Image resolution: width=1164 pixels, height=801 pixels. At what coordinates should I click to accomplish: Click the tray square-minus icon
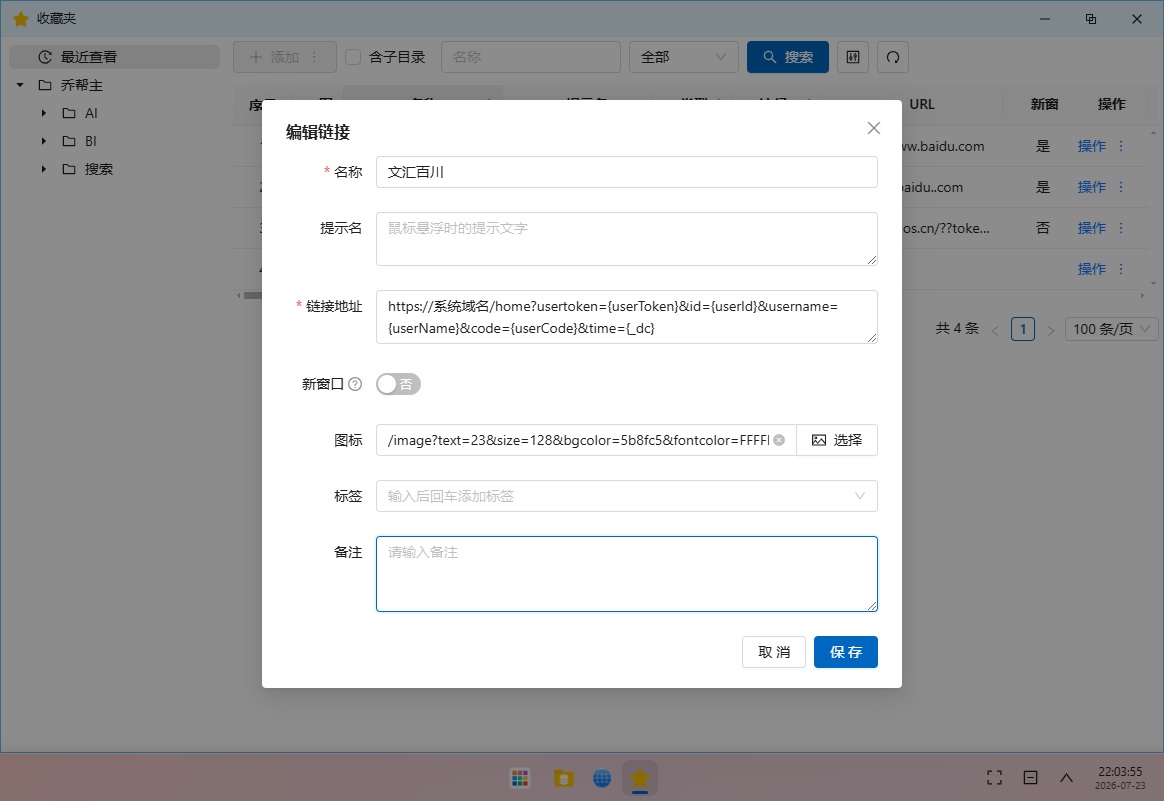point(1030,777)
